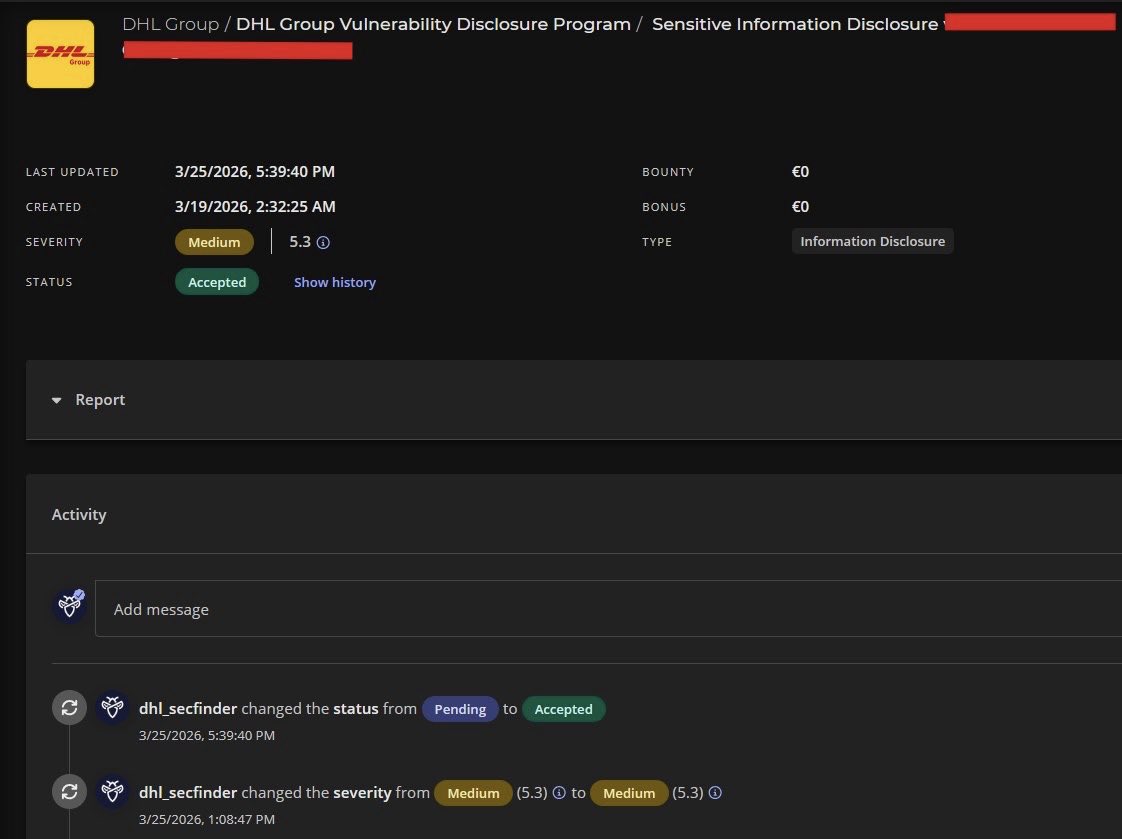The height and width of the screenshot is (839, 1122).
Task: Click the Pending badge in activity
Action: pyautogui.click(x=460, y=709)
